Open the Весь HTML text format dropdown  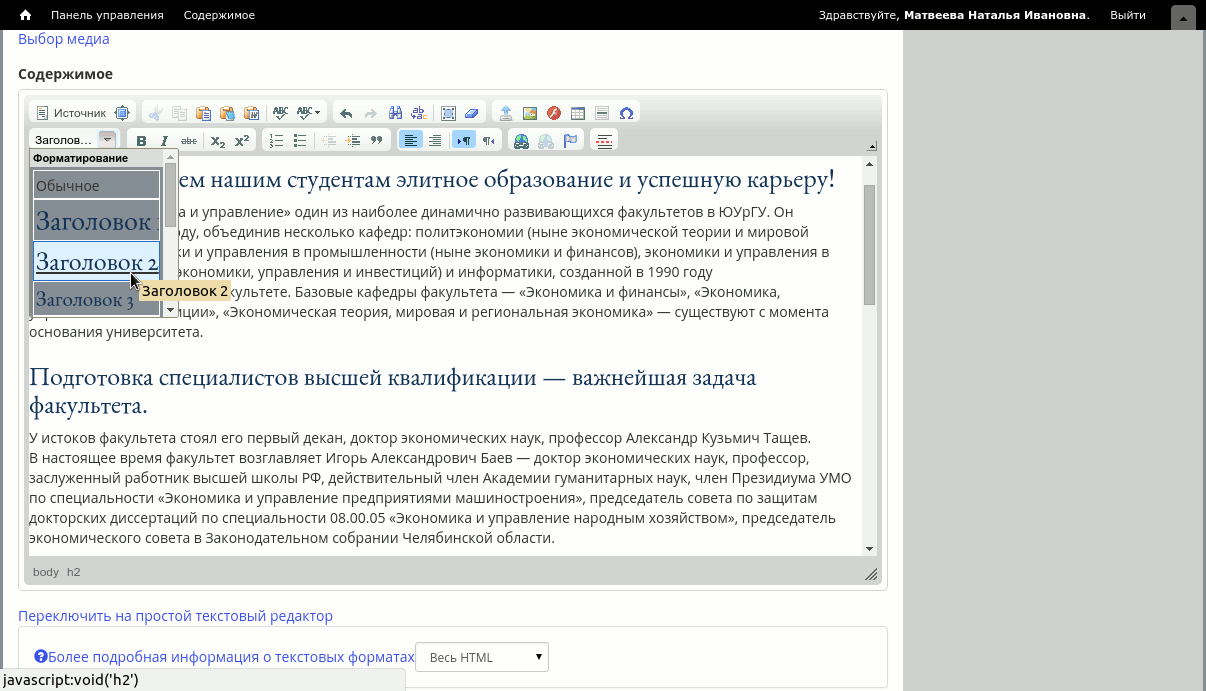click(482, 657)
